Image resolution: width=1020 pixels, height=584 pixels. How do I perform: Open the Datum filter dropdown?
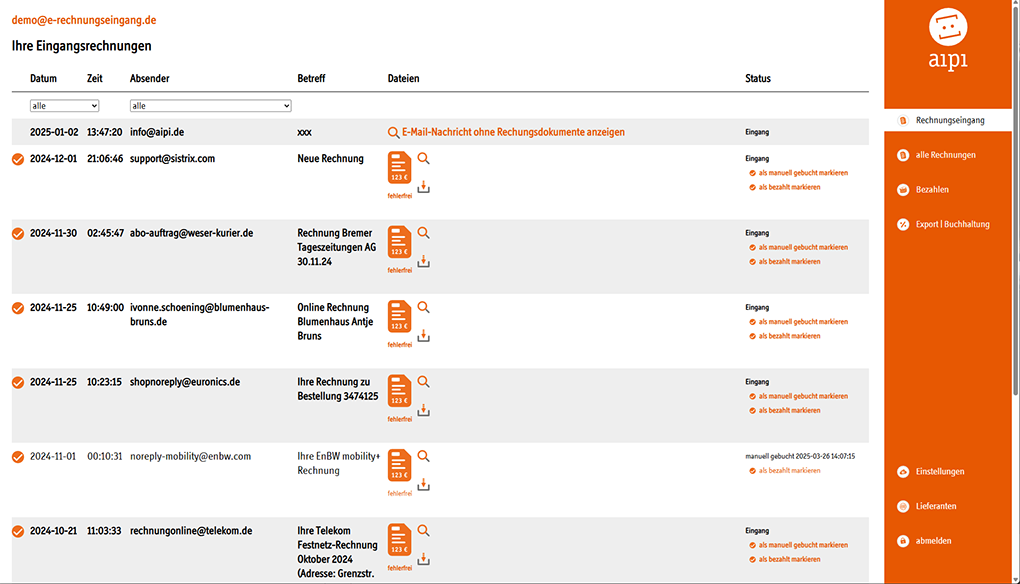(64, 106)
